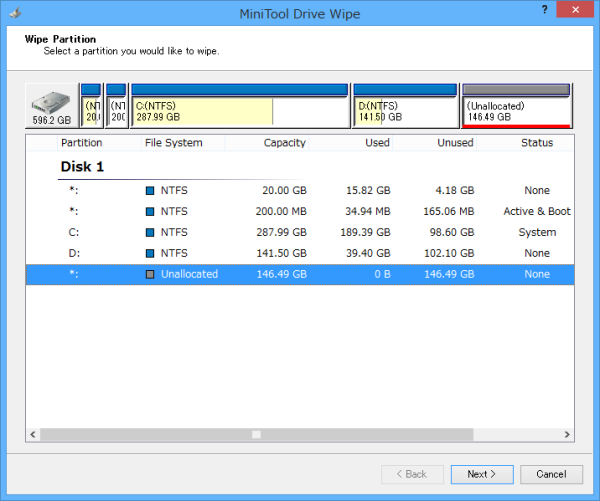
Task: Proceed with the Next button
Action: click(x=482, y=474)
